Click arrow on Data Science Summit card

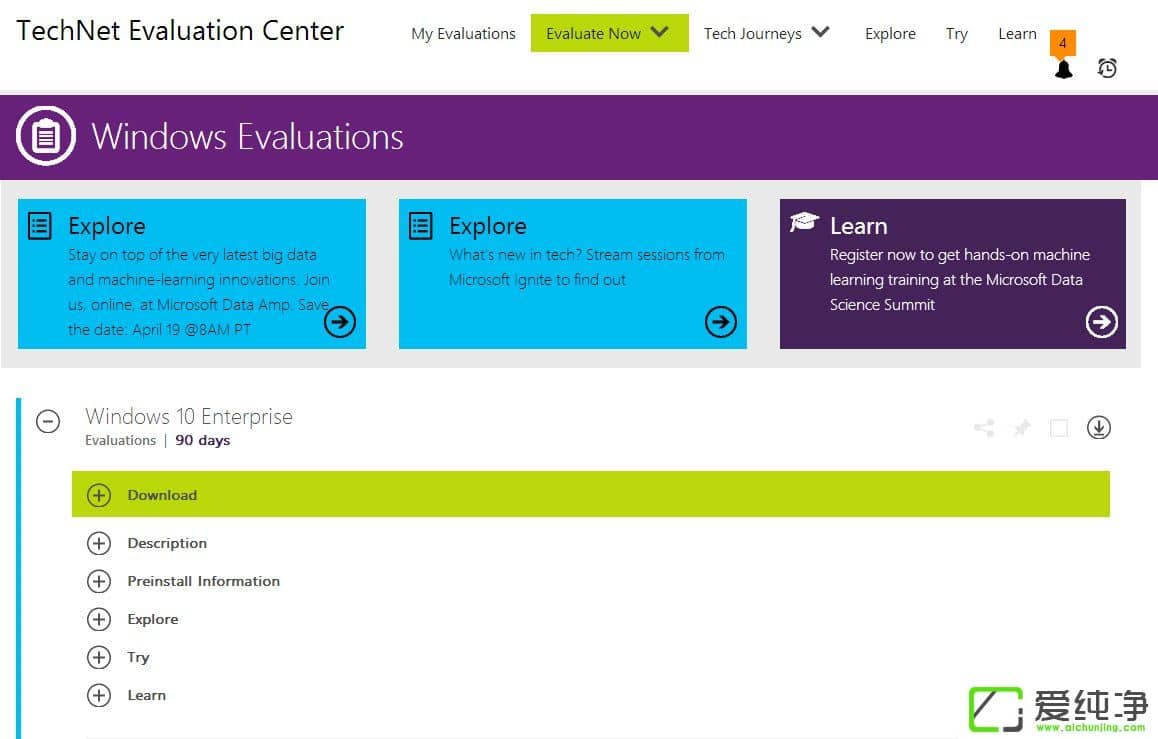coord(1101,322)
